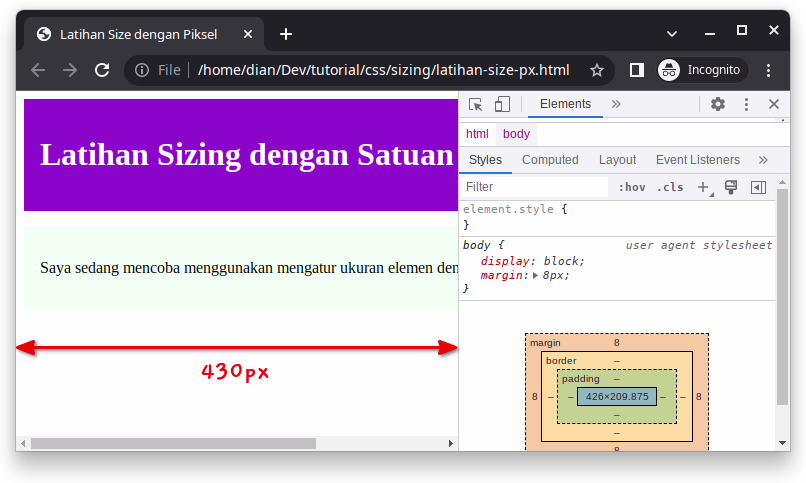This screenshot has width=806, height=483.
Task: Toggle the computed styles sidebar icon
Action: coord(758,187)
